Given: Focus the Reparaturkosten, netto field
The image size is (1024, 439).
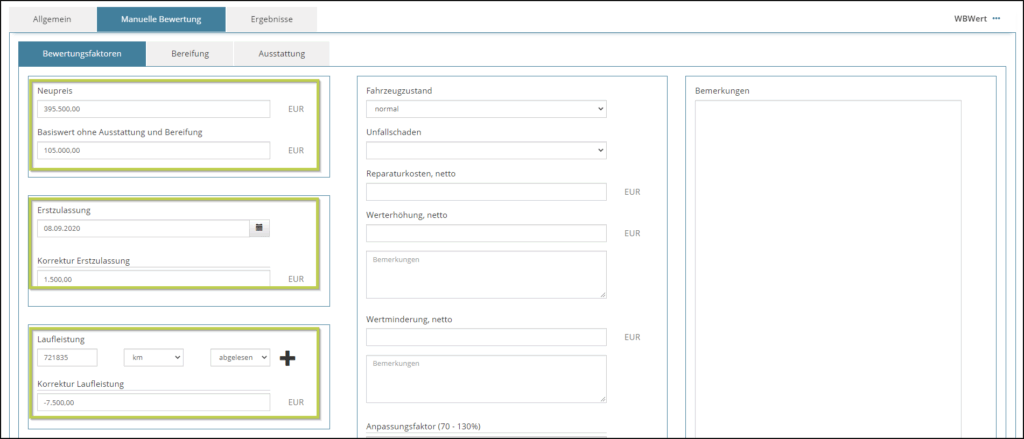Looking at the screenshot, I should click(486, 192).
